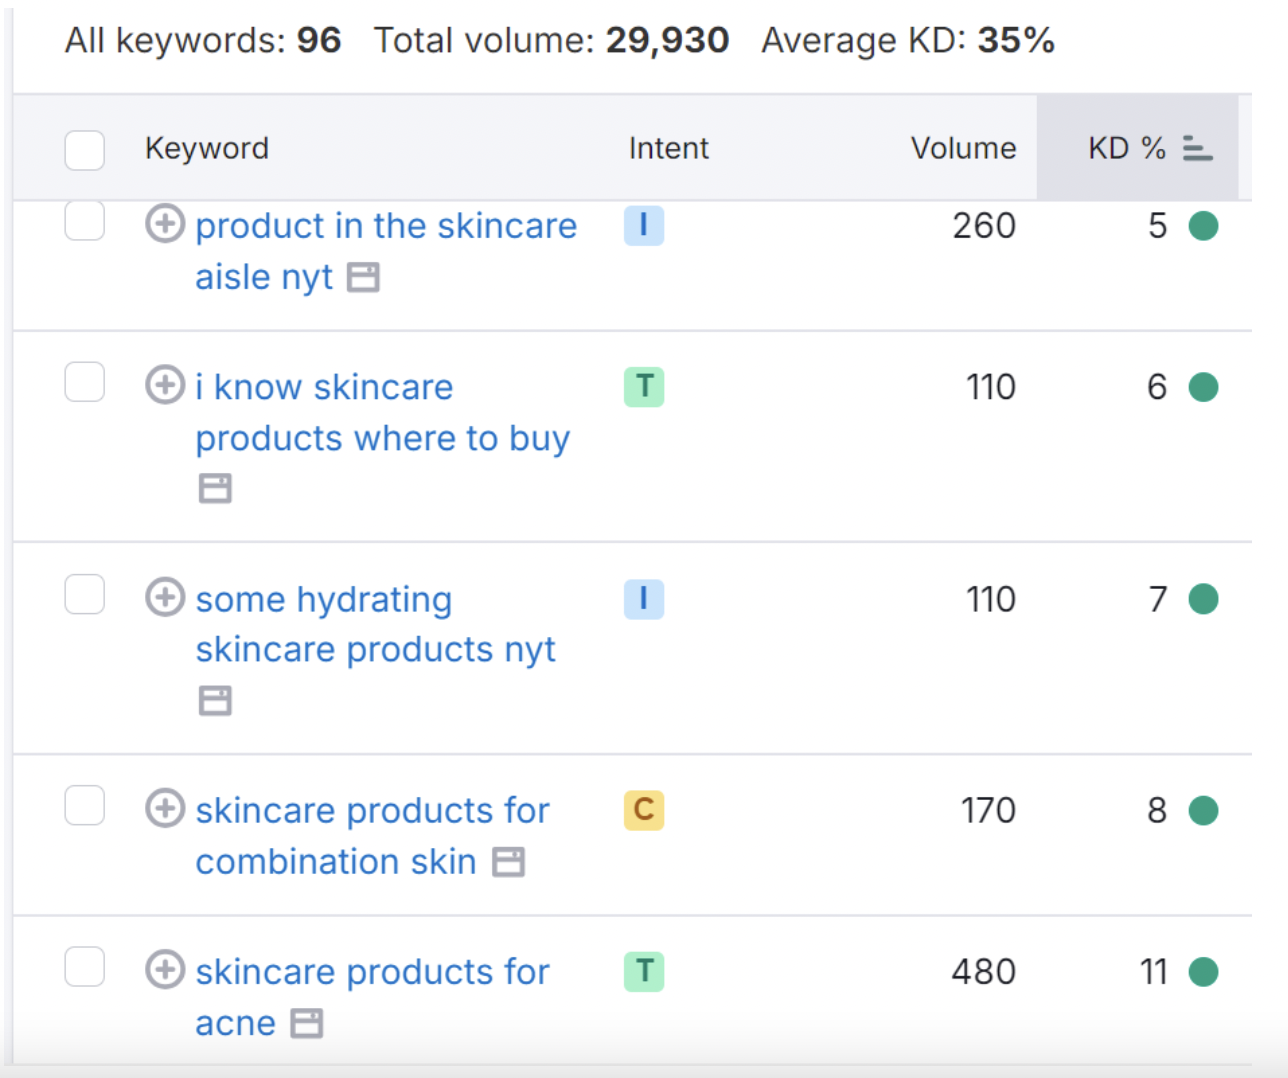
Task: Open SERP view icon for 'skincare products for acne'
Action: coord(307,1023)
